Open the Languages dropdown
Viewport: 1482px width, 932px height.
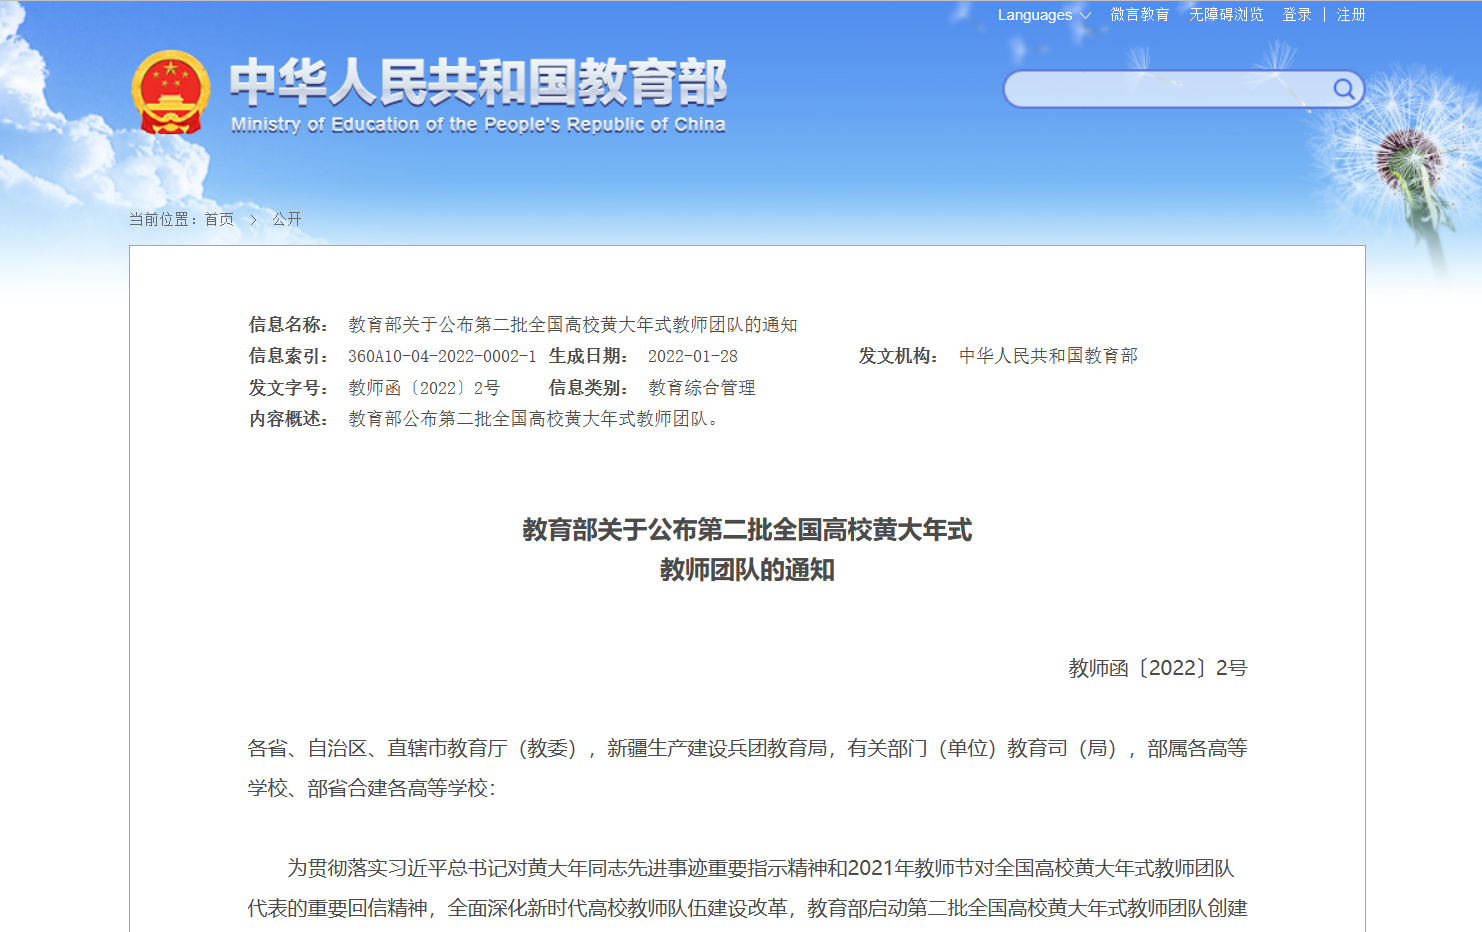pos(1044,15)
